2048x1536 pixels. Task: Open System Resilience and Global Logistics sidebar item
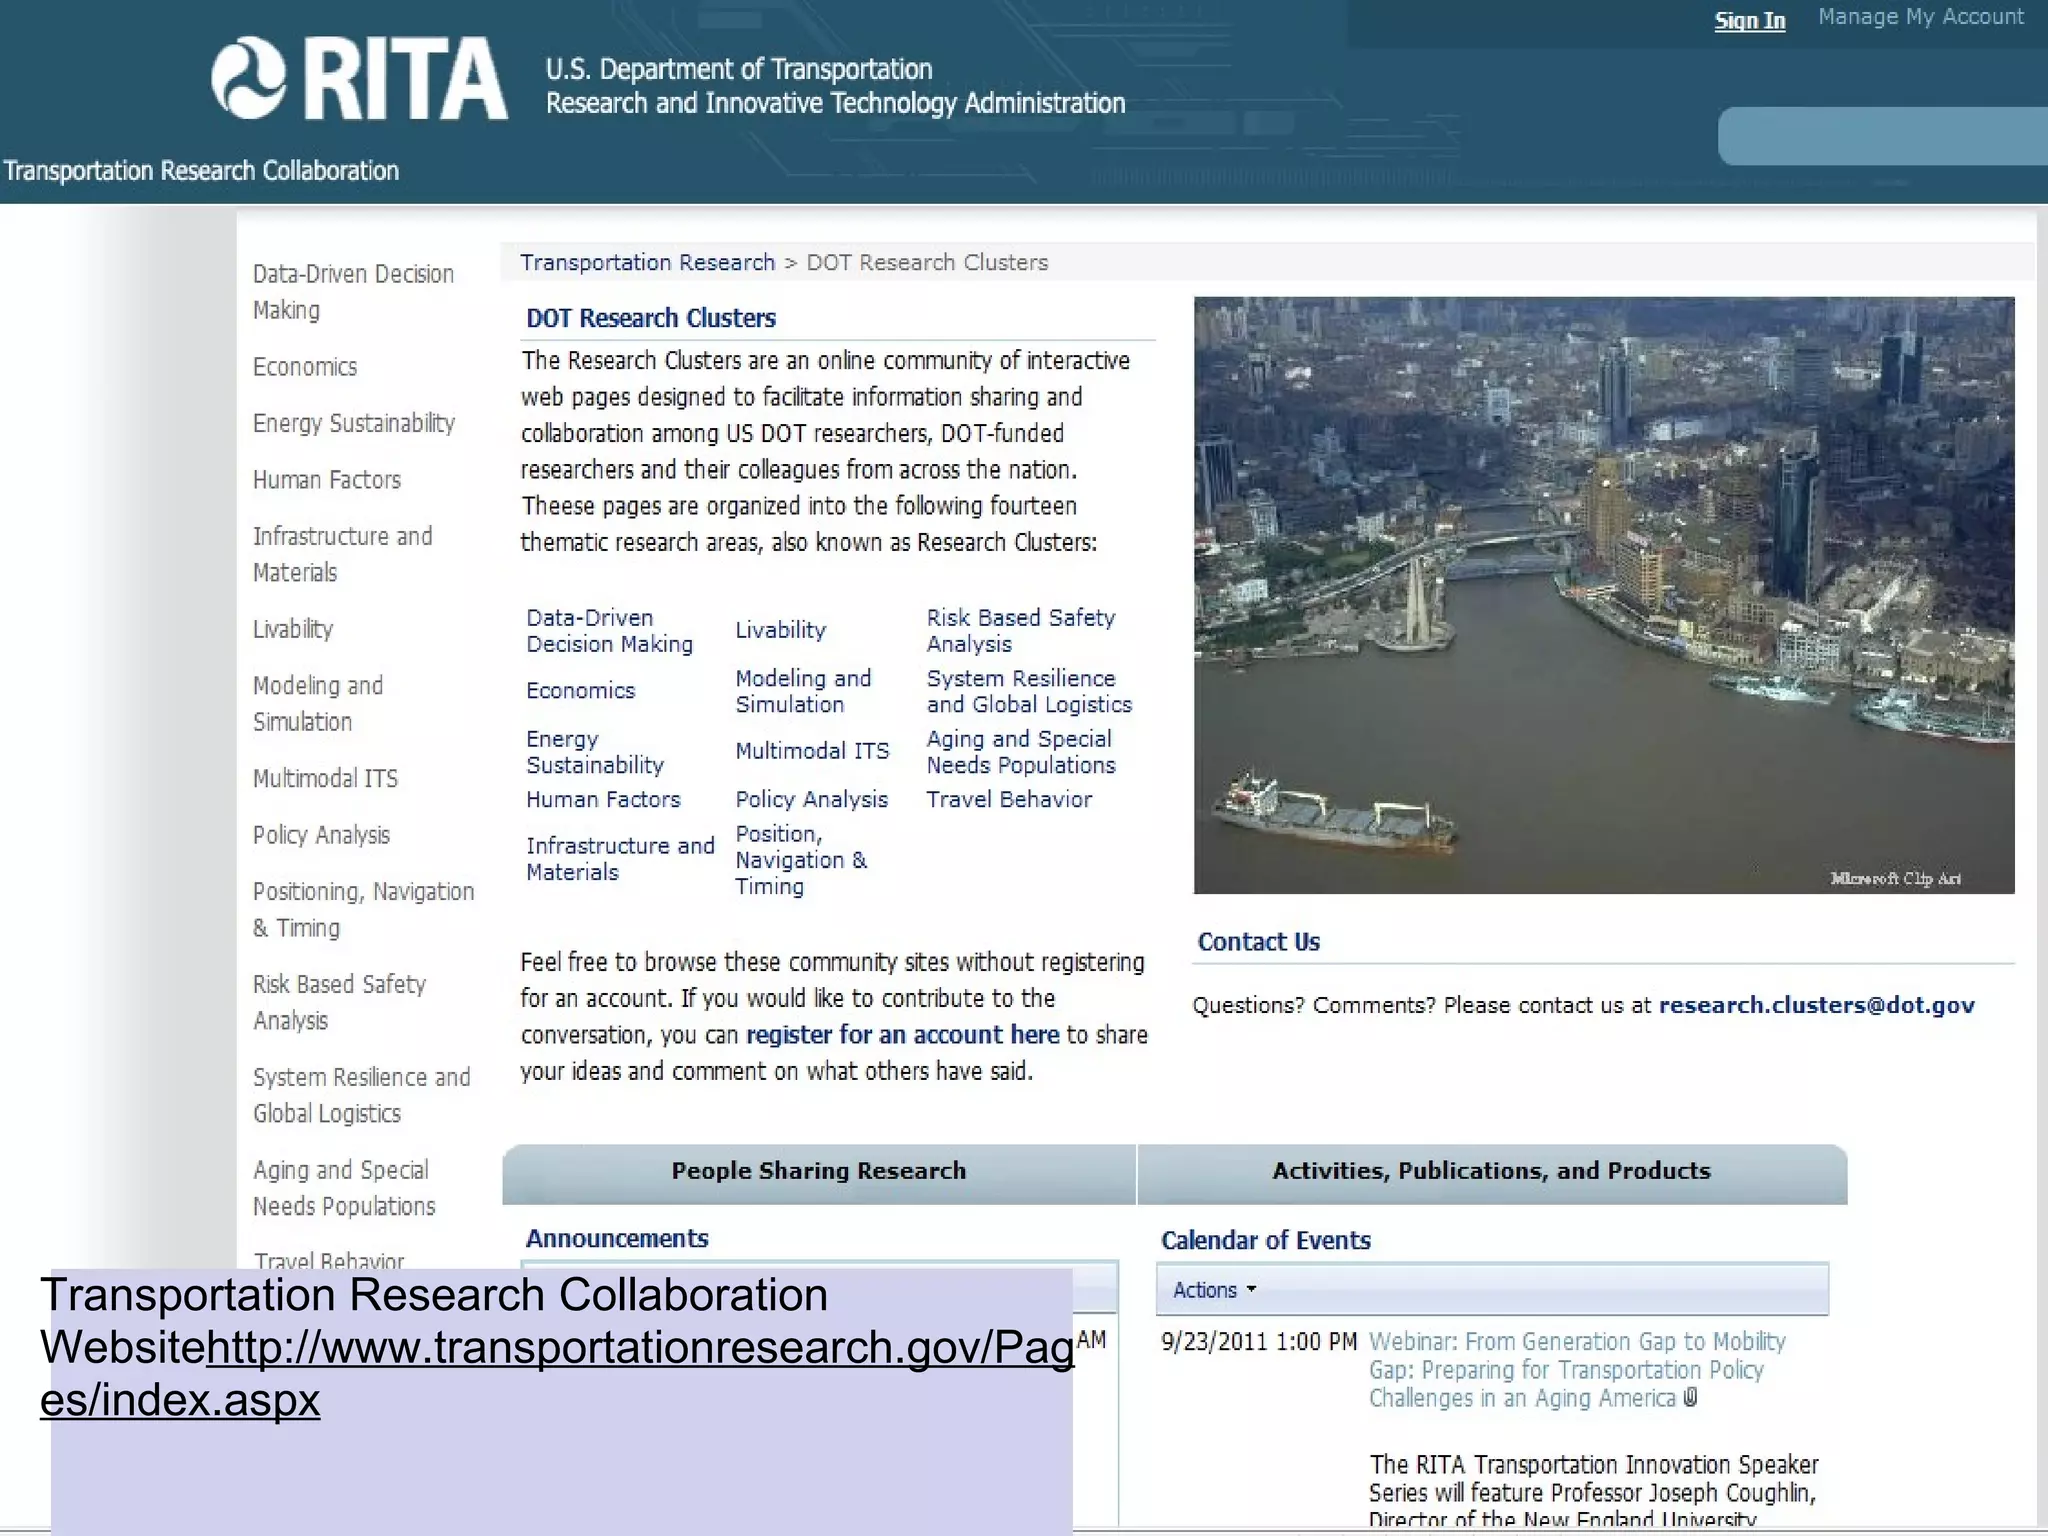click(361, 1095)
